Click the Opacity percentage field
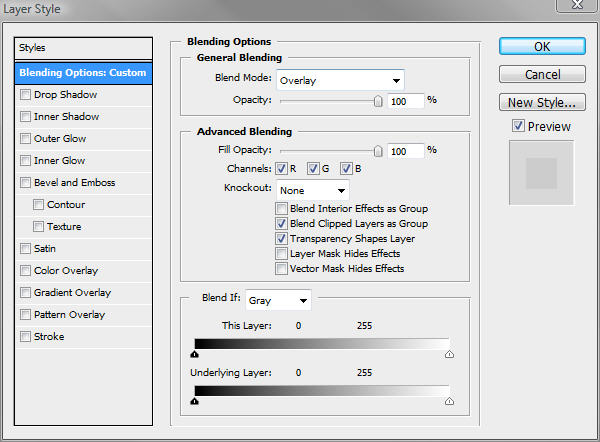Screen dimensions: 600x442 point(406,101)
